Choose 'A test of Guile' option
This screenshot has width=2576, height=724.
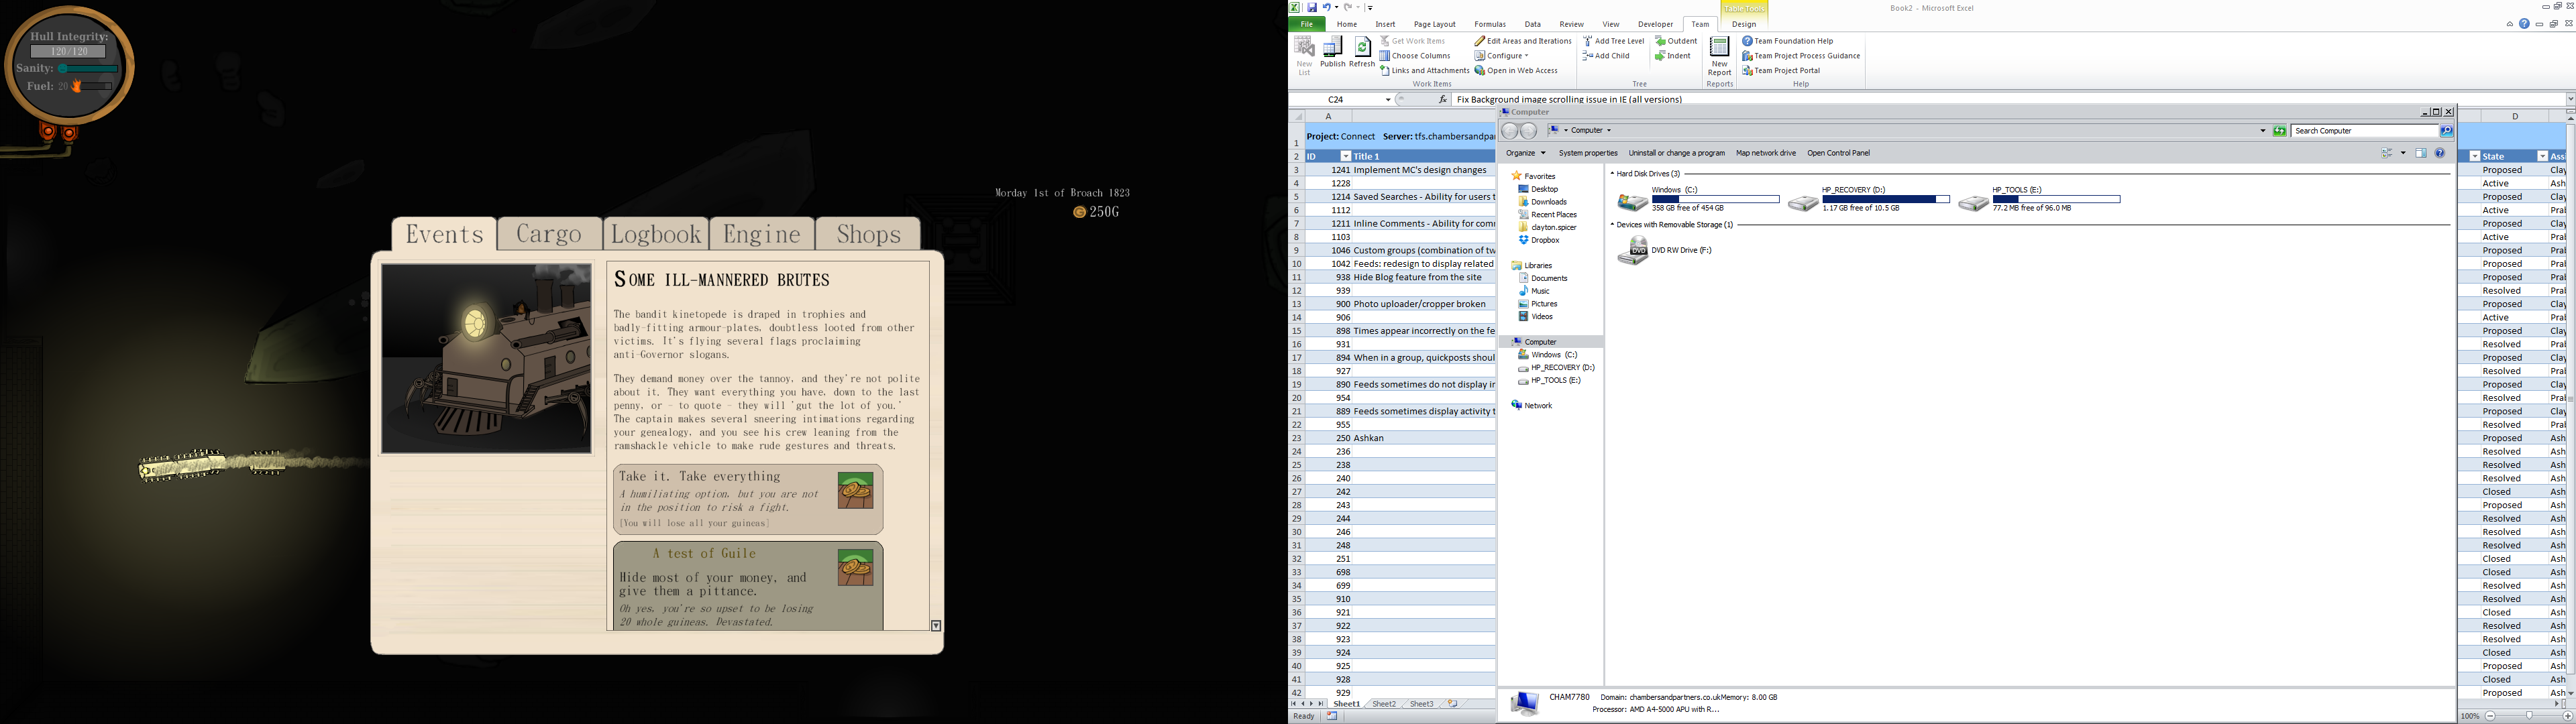tap(748, 586)
